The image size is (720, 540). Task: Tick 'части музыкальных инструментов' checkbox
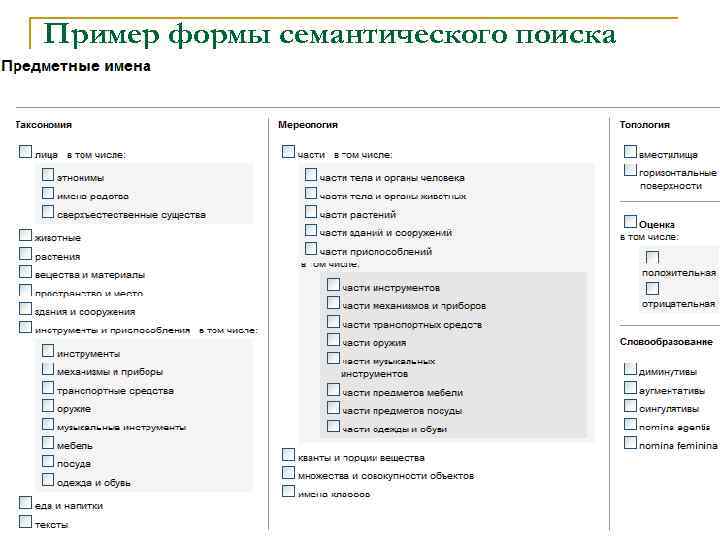(x=333, y=359)
